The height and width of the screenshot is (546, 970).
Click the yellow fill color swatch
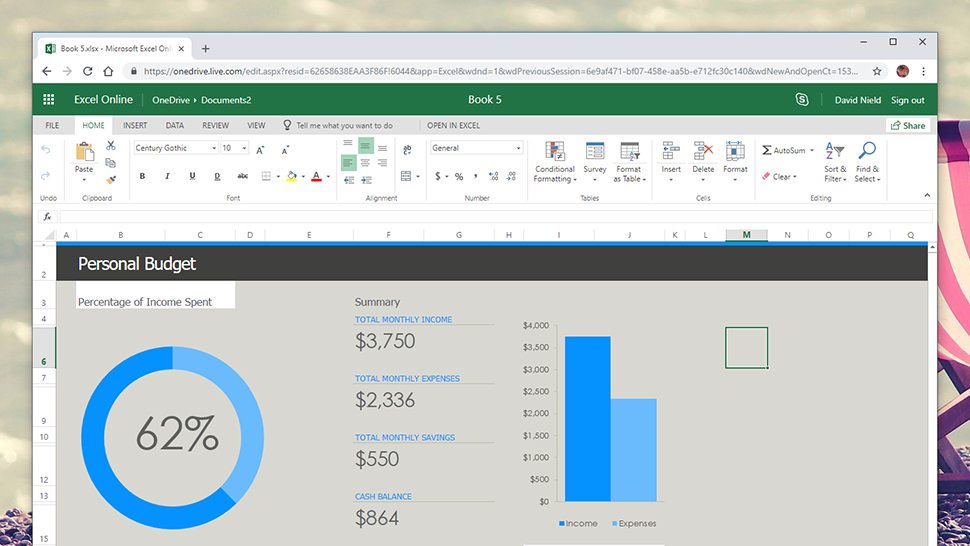(x=291, y=176)
